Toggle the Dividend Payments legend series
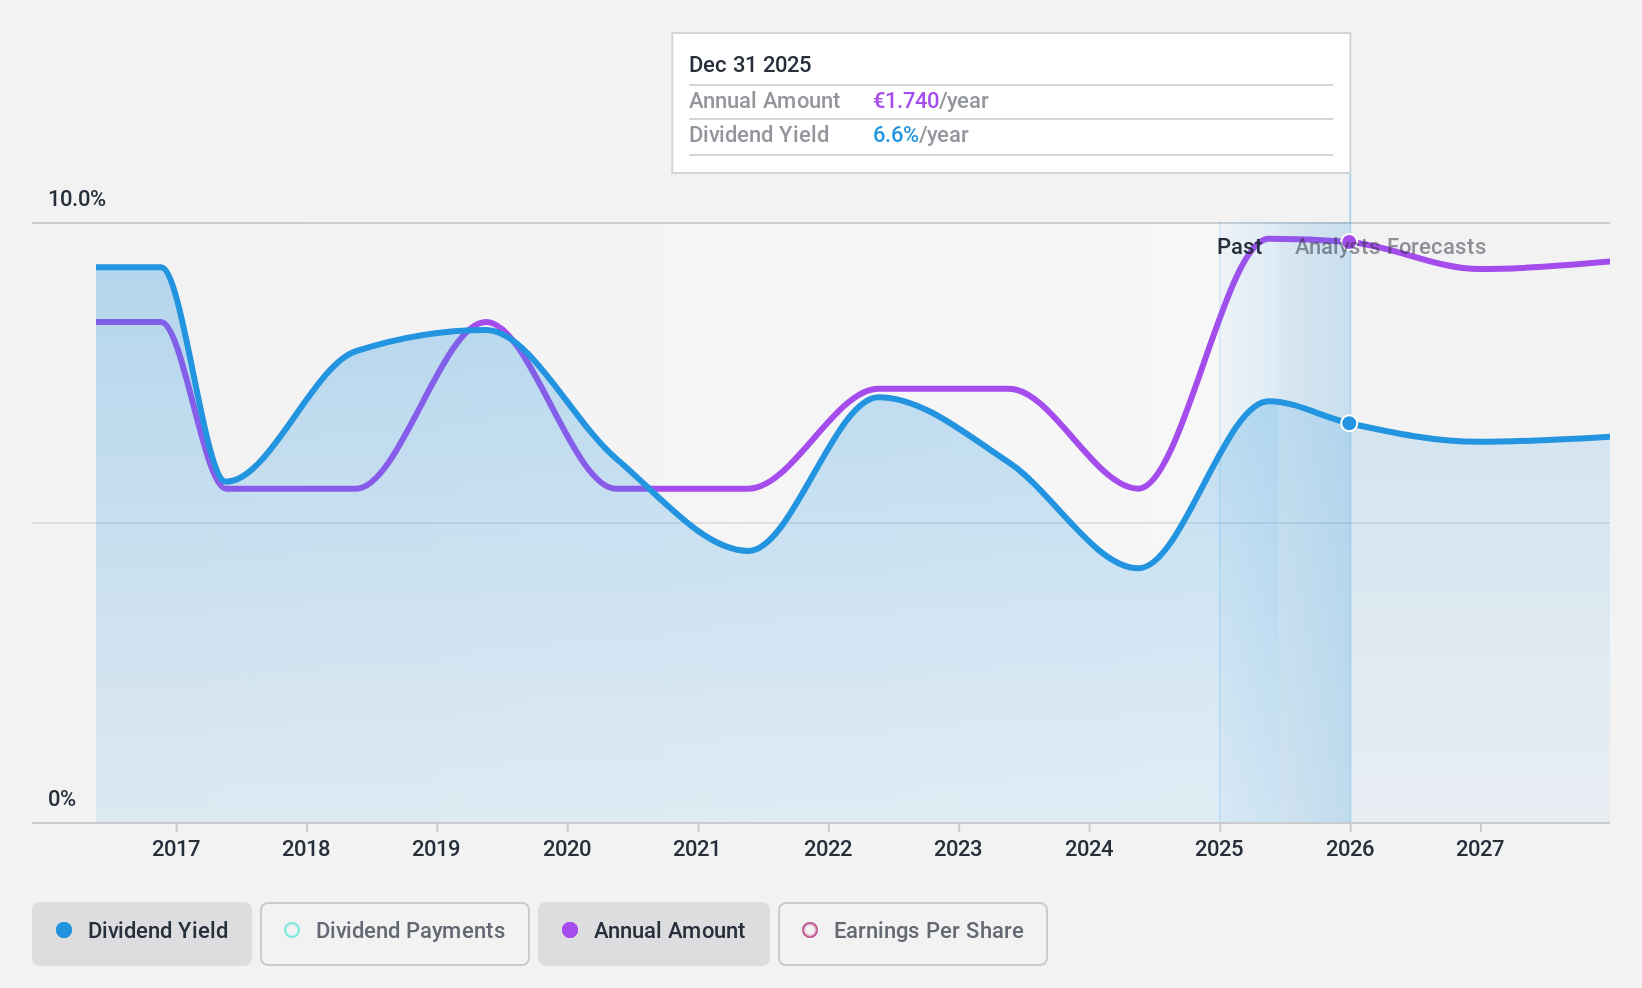The image size is (1642, 988). [x=395, y=934]
